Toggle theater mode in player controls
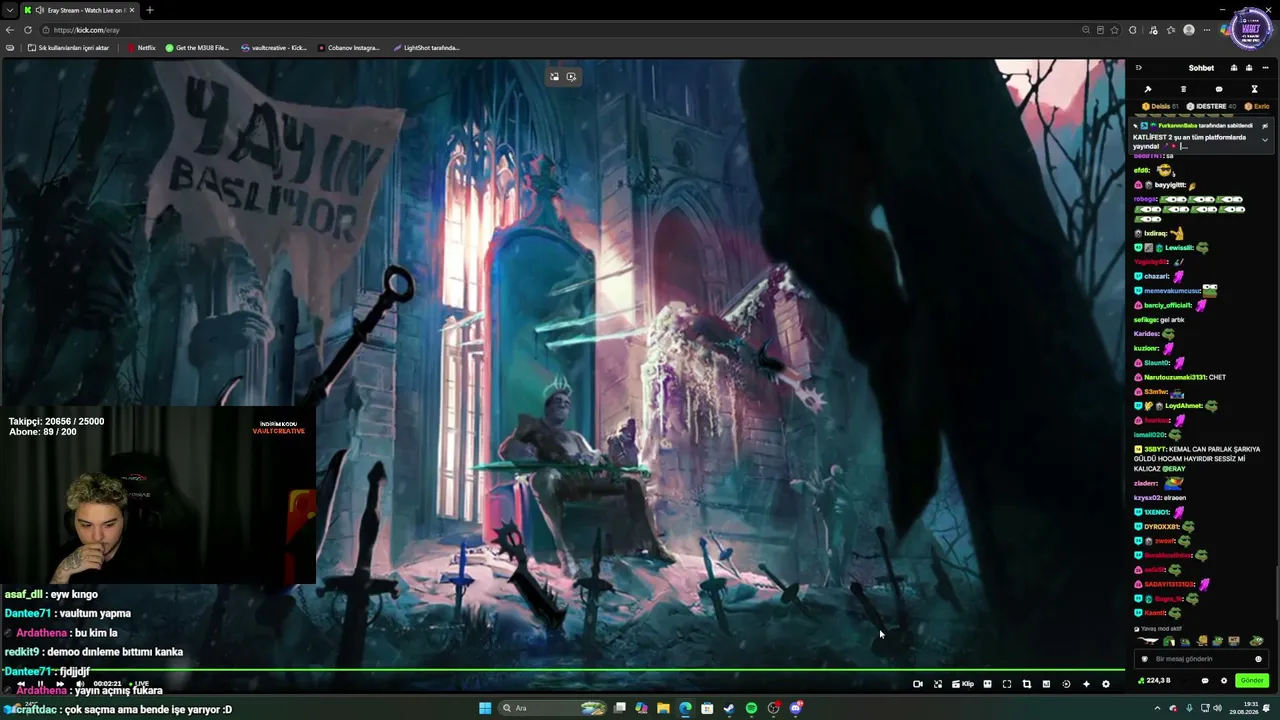The height and width of the screenshot is (720, 1280). pyautogui.click(x=987, y=684)
